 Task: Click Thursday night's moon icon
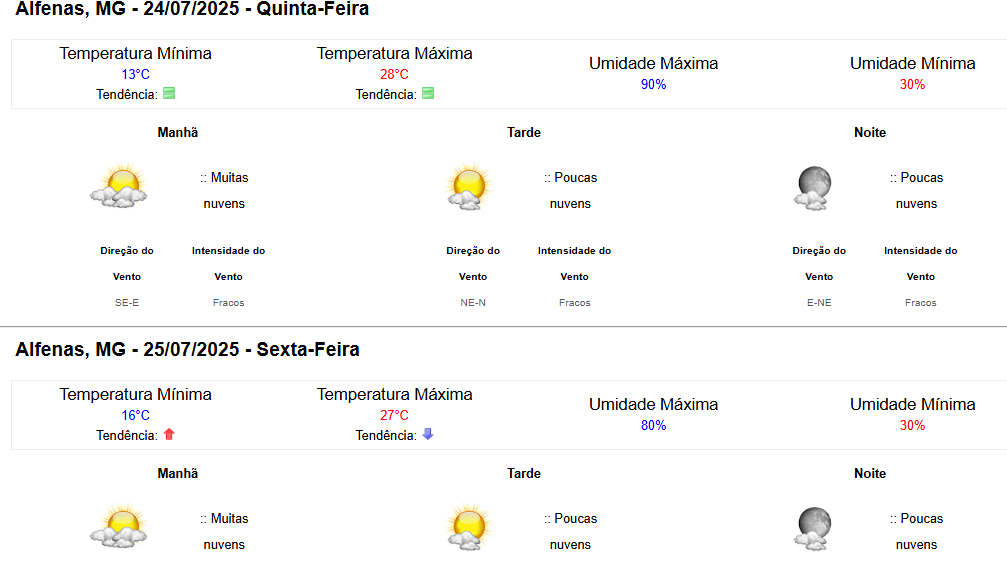click(x=813, y=188)
